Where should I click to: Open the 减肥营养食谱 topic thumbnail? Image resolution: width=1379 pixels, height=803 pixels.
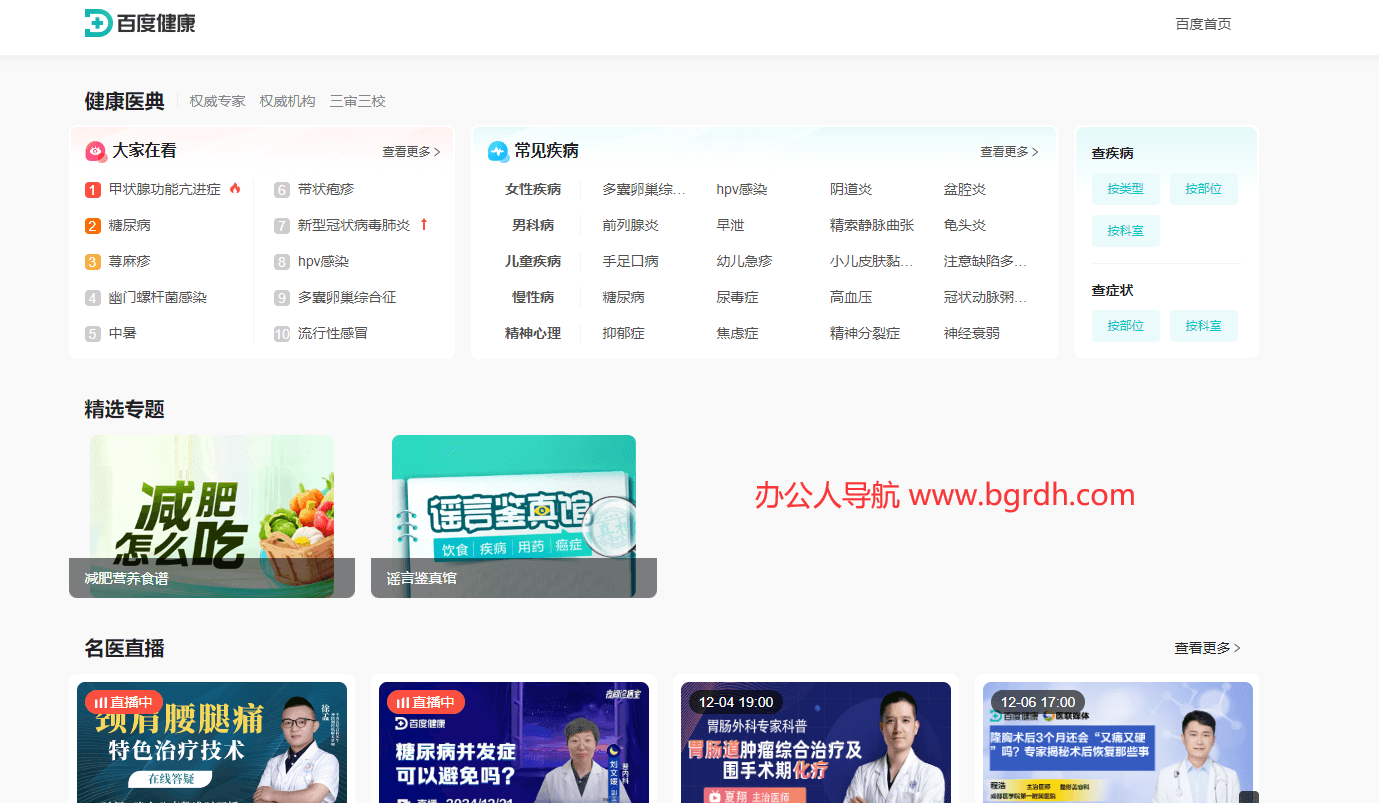(x=211, y=515)
